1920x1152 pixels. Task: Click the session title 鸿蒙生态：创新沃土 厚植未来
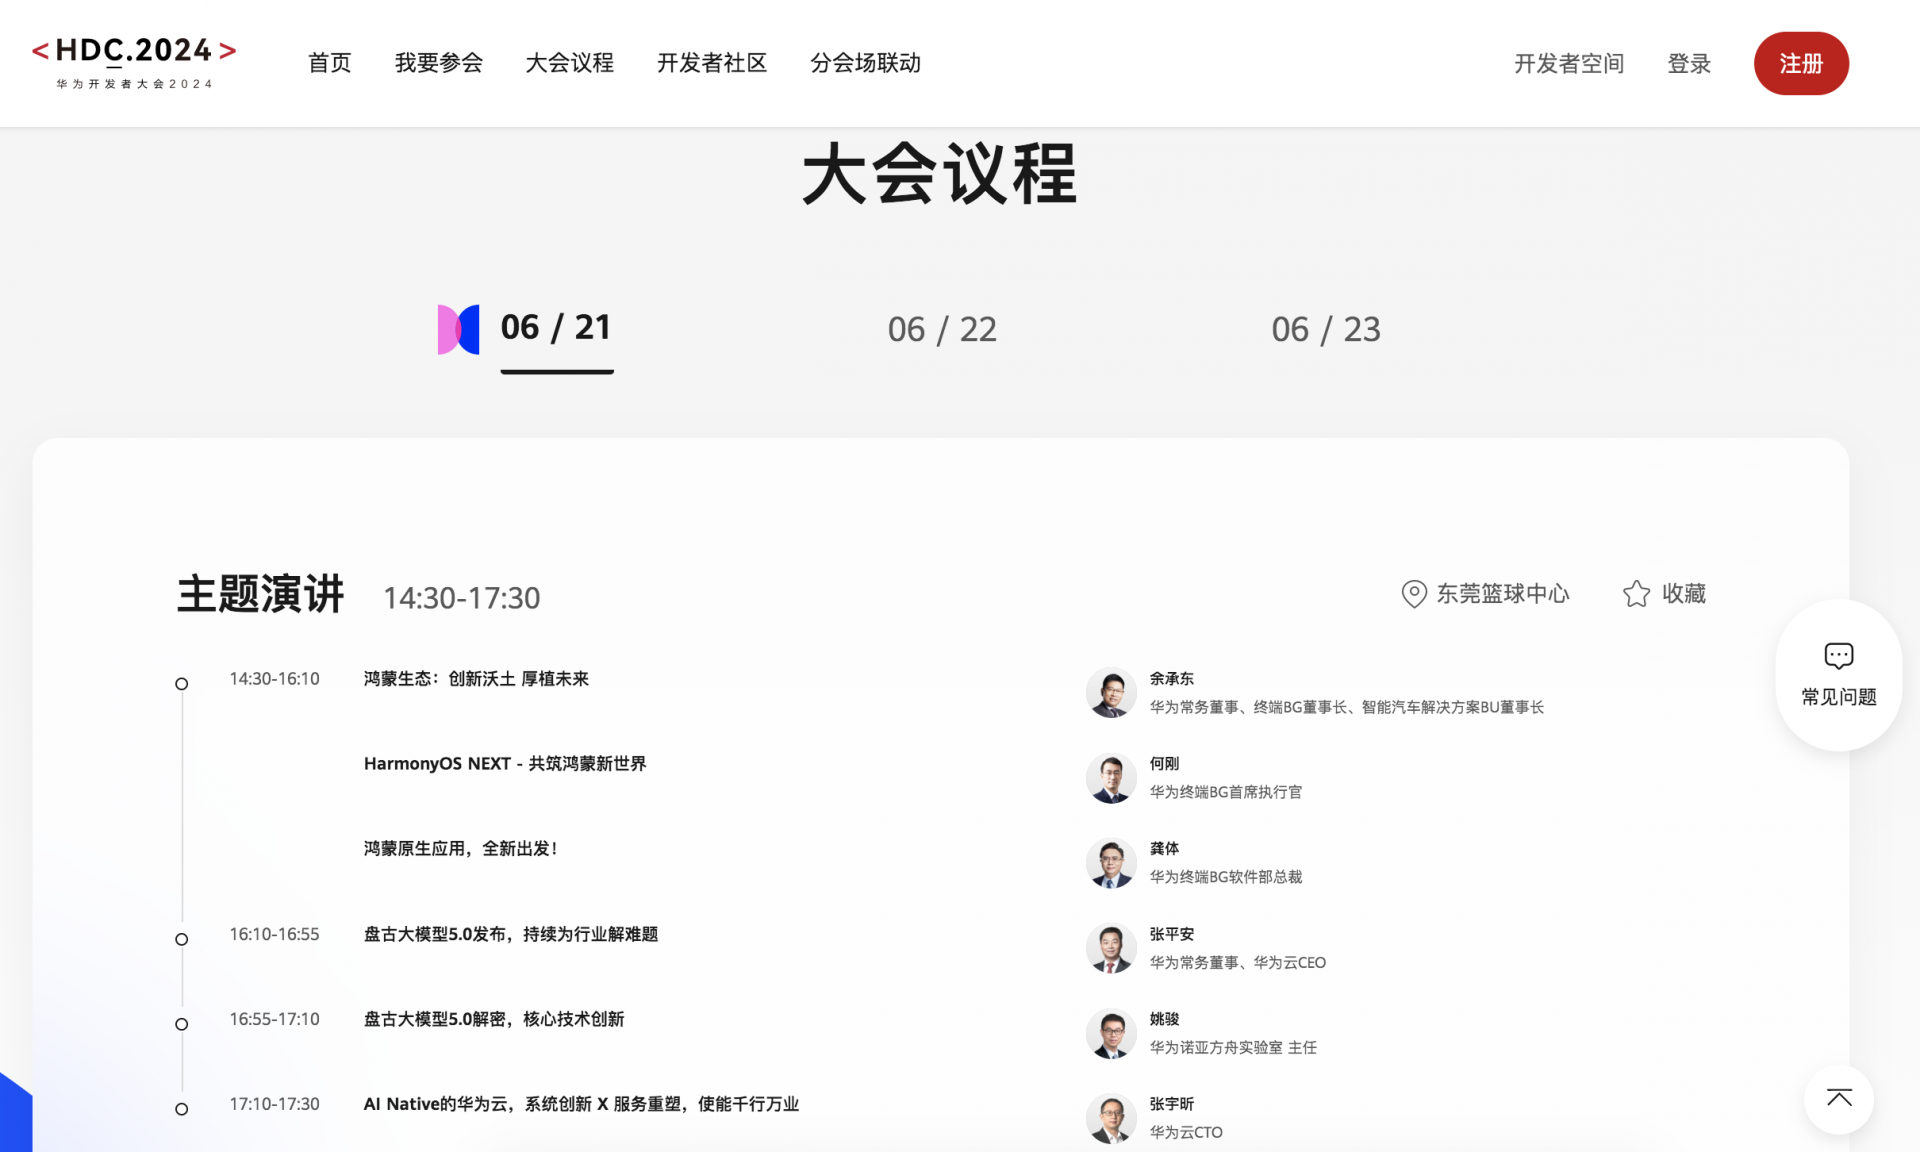tap(476, 679)
